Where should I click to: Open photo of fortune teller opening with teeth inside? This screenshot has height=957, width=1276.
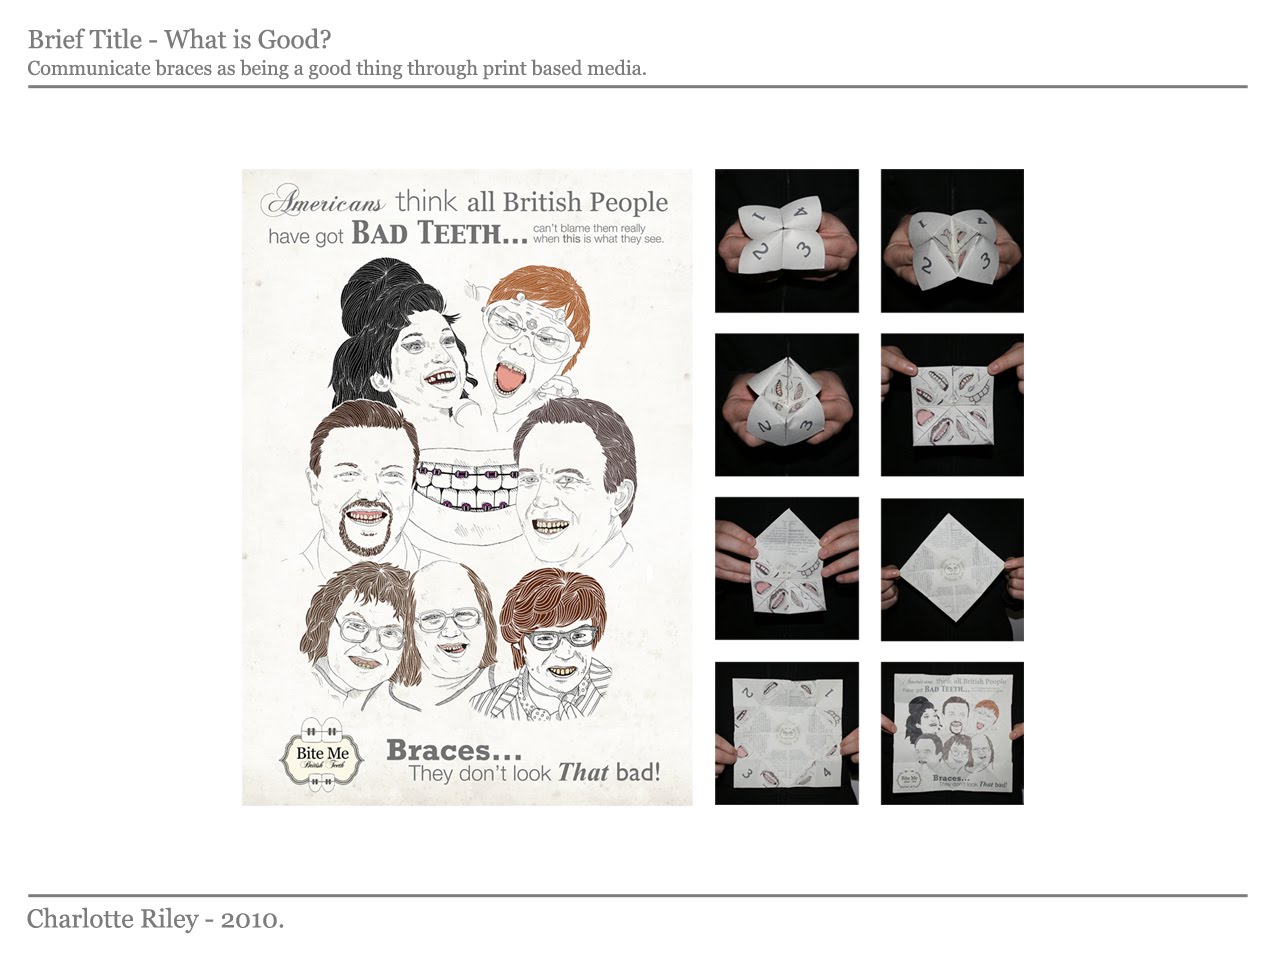[x=952, y=241]
